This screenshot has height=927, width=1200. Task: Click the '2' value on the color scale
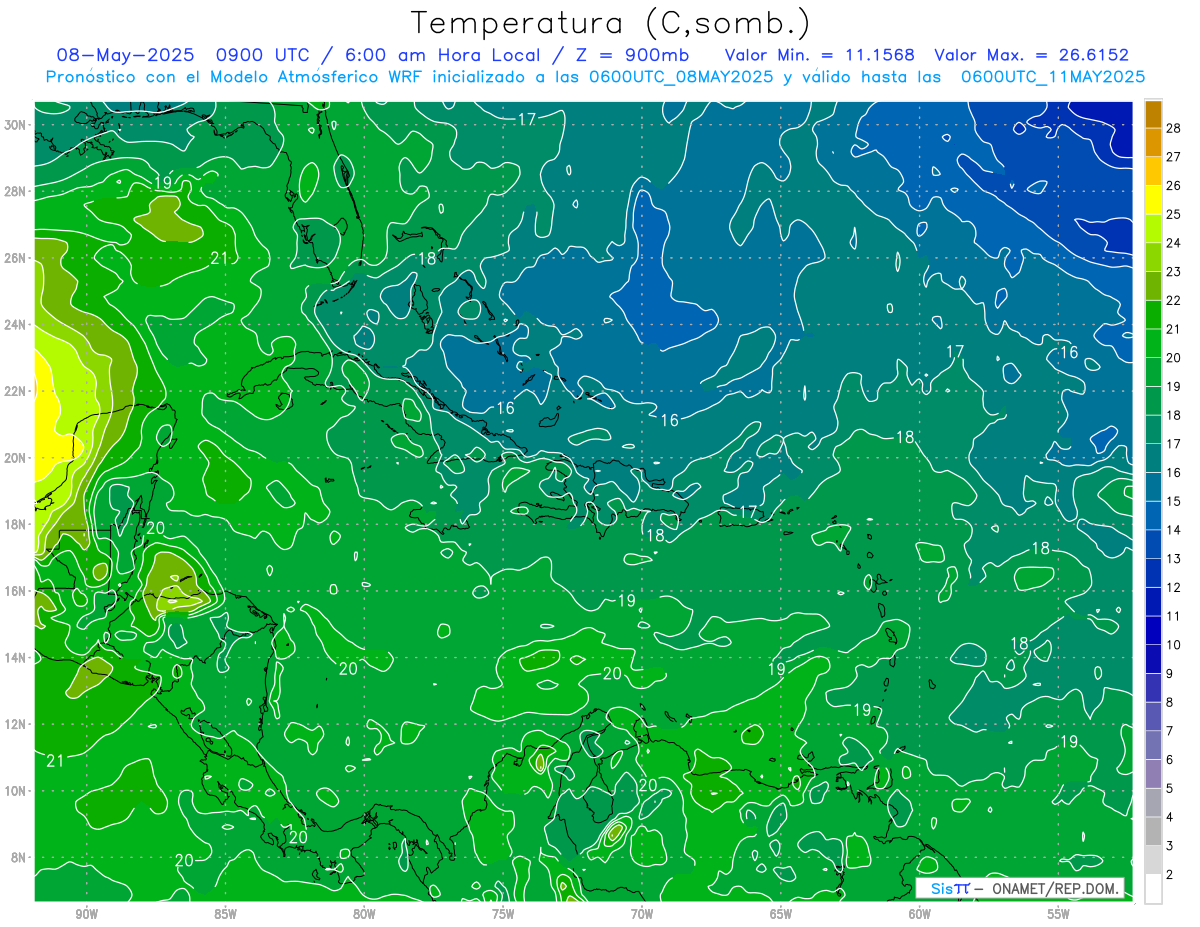click(1170, 874)
